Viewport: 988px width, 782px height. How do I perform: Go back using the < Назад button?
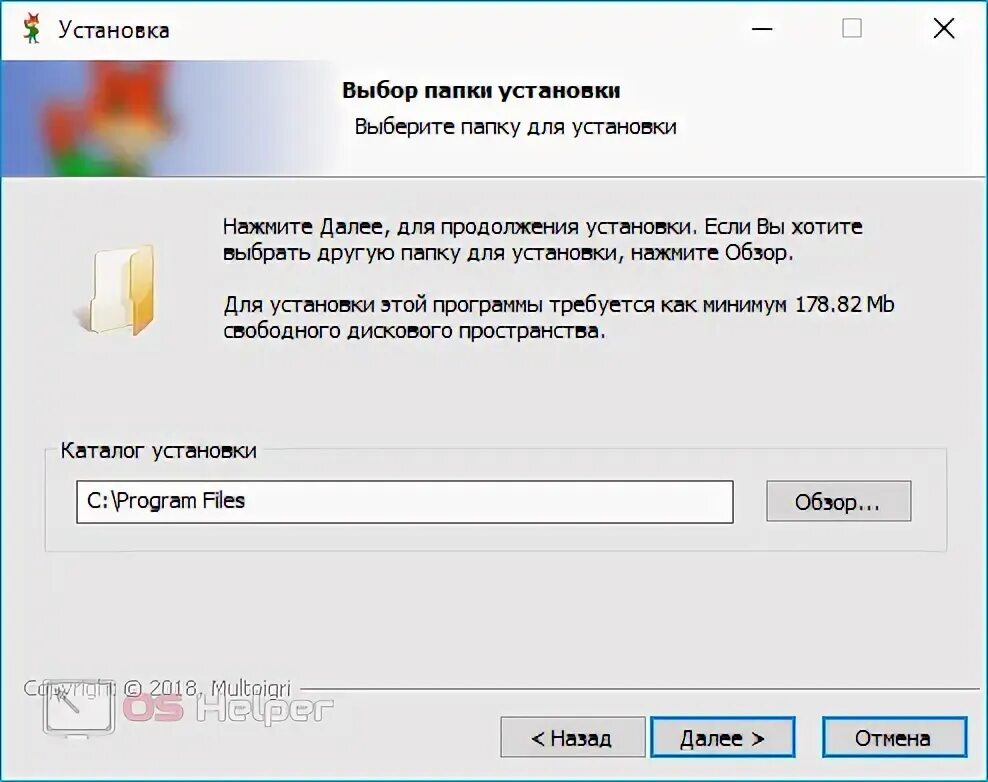point(572,737)
